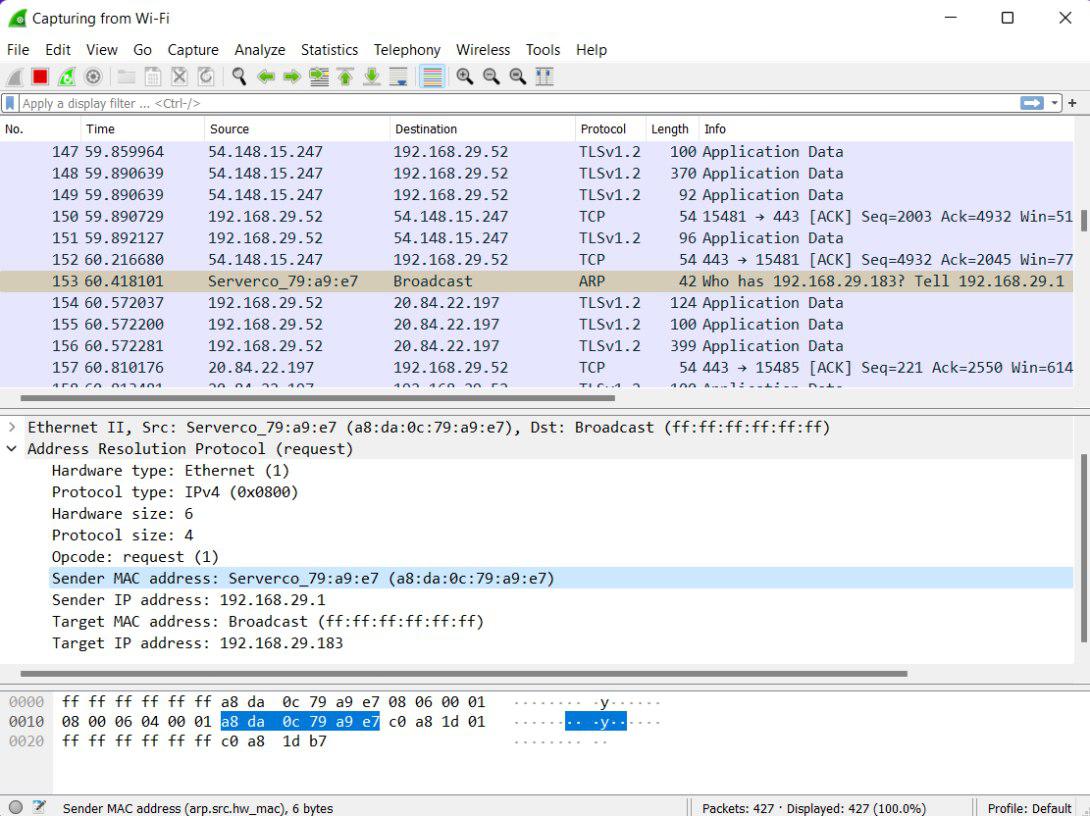Apply the display filter arrow button

pyautogui.click(x=1032, y=103)
